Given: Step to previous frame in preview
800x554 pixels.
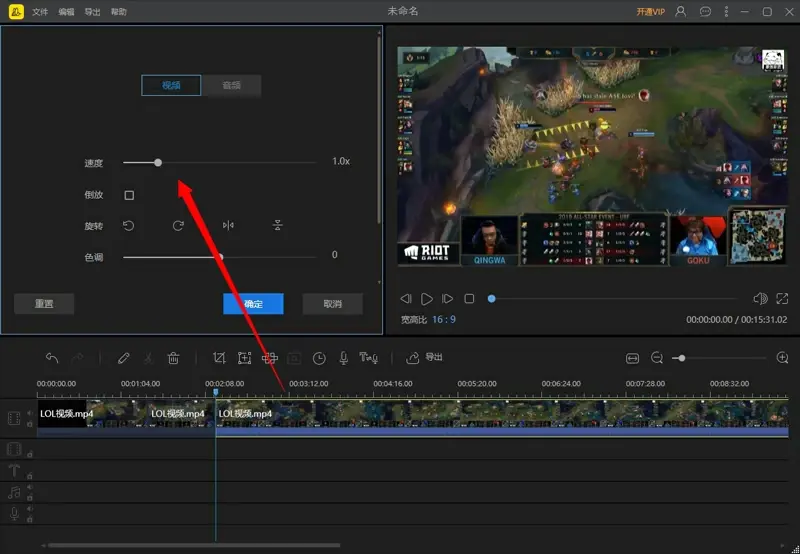Looking at the screenshot, I should (406, 298).
